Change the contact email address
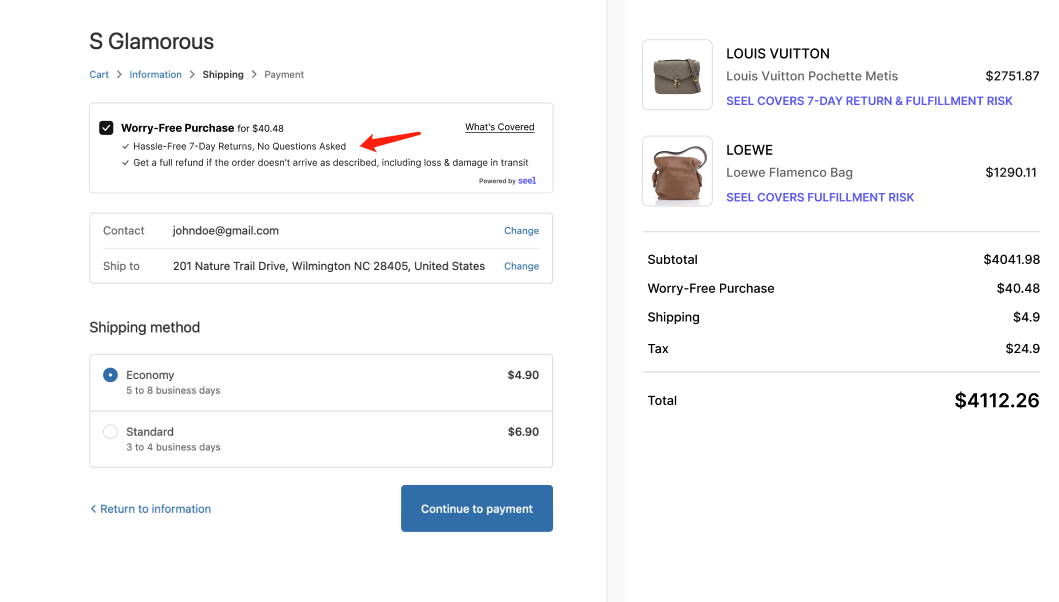 pyautogui.click(x=521, y=231)
